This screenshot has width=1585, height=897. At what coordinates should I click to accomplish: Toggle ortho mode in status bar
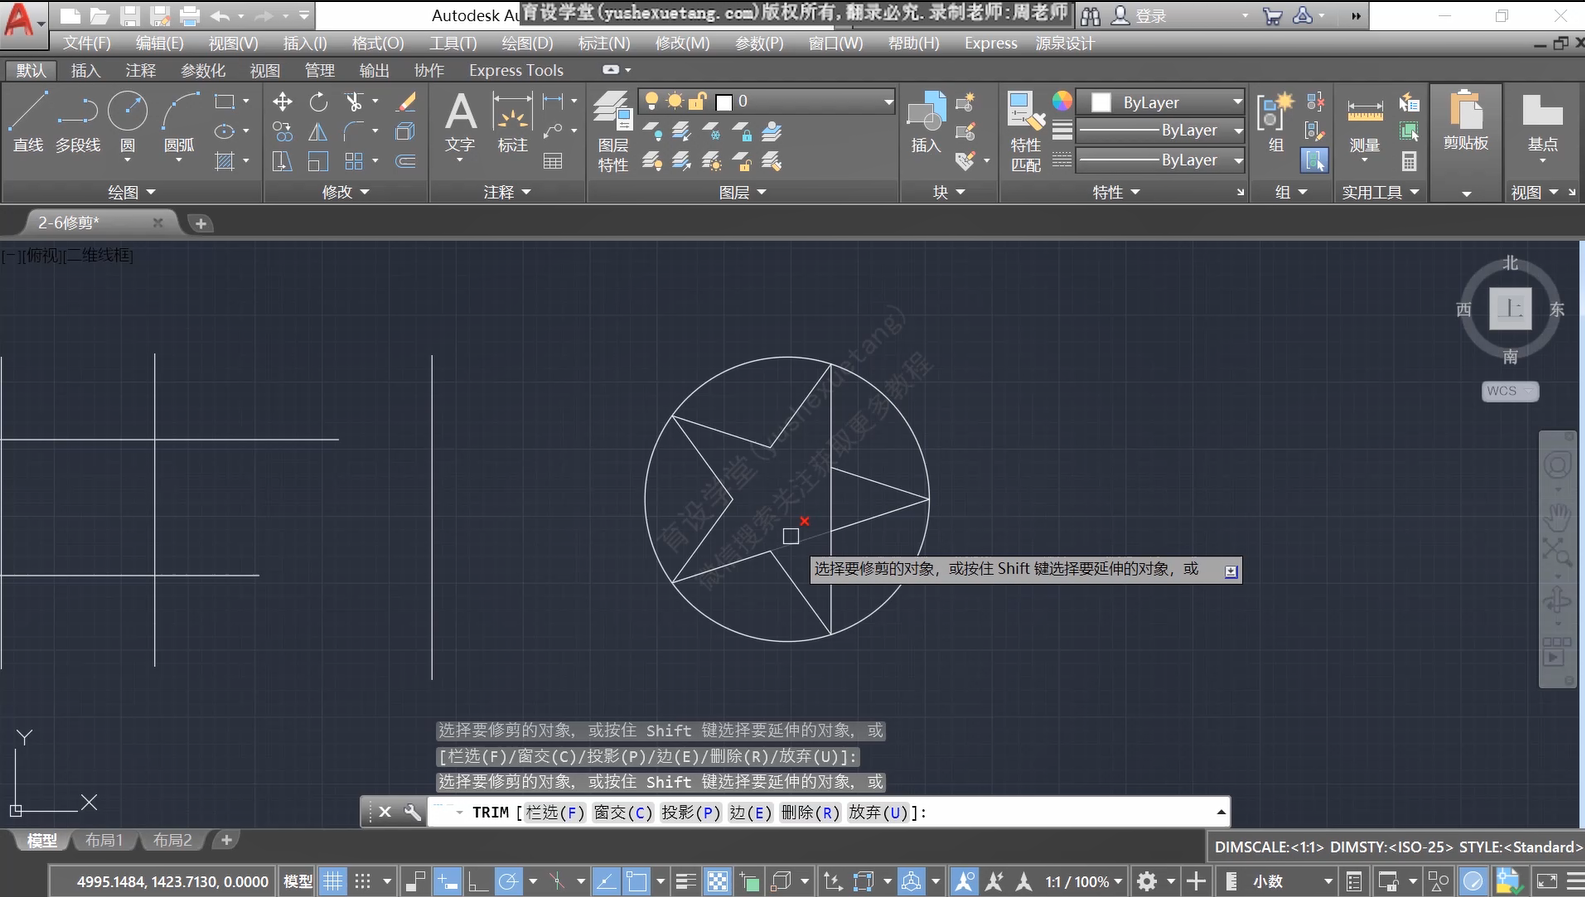pyautogui.click(x=478, y=881)
